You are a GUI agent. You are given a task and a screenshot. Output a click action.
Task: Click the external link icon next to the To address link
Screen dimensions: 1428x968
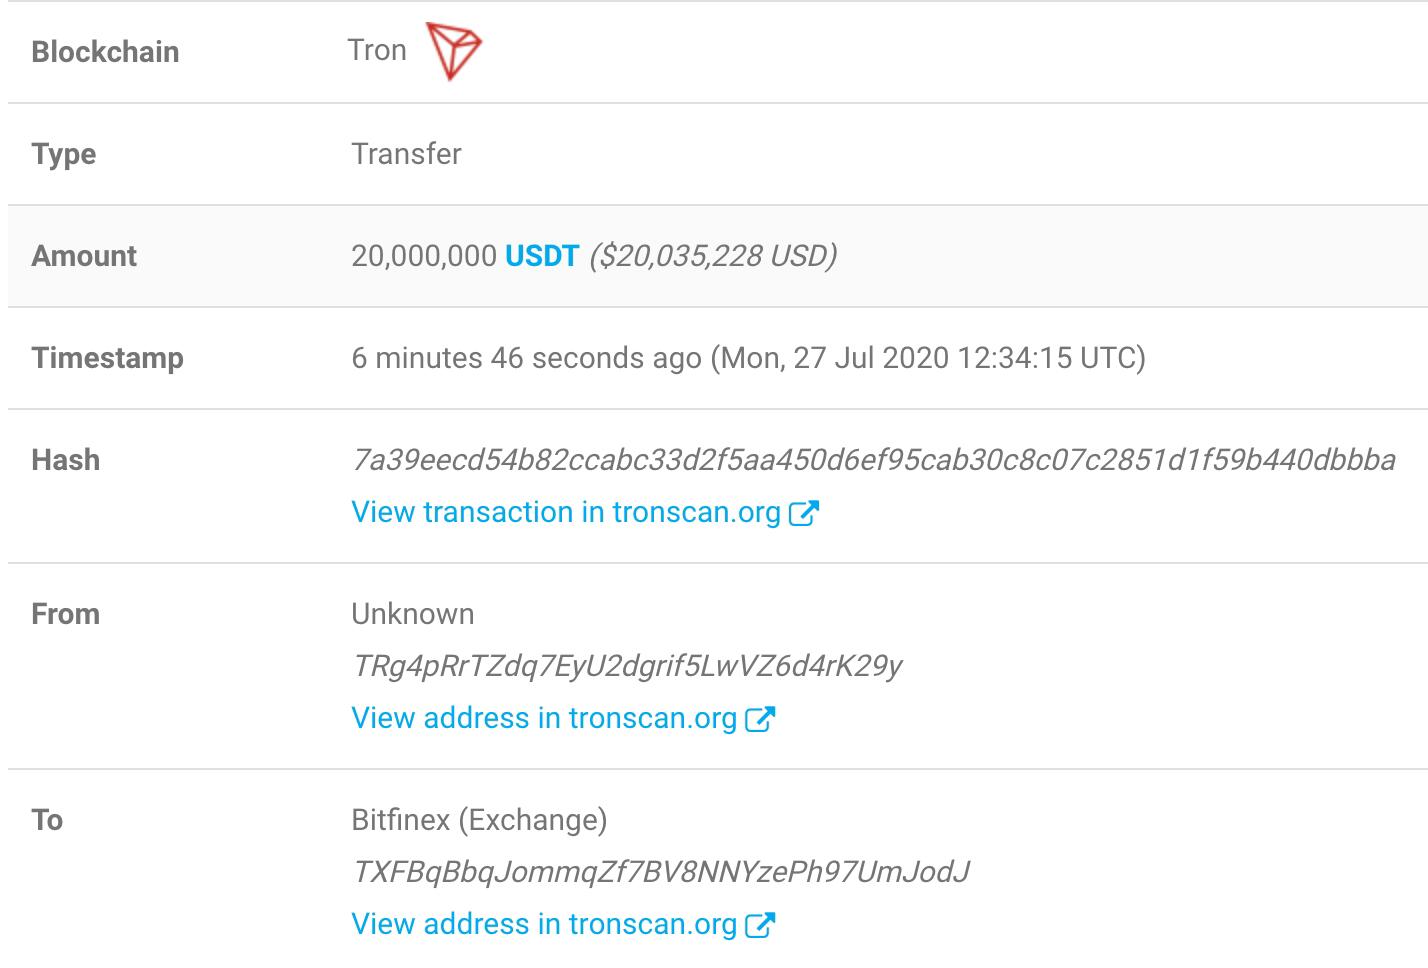click(763, 924)
